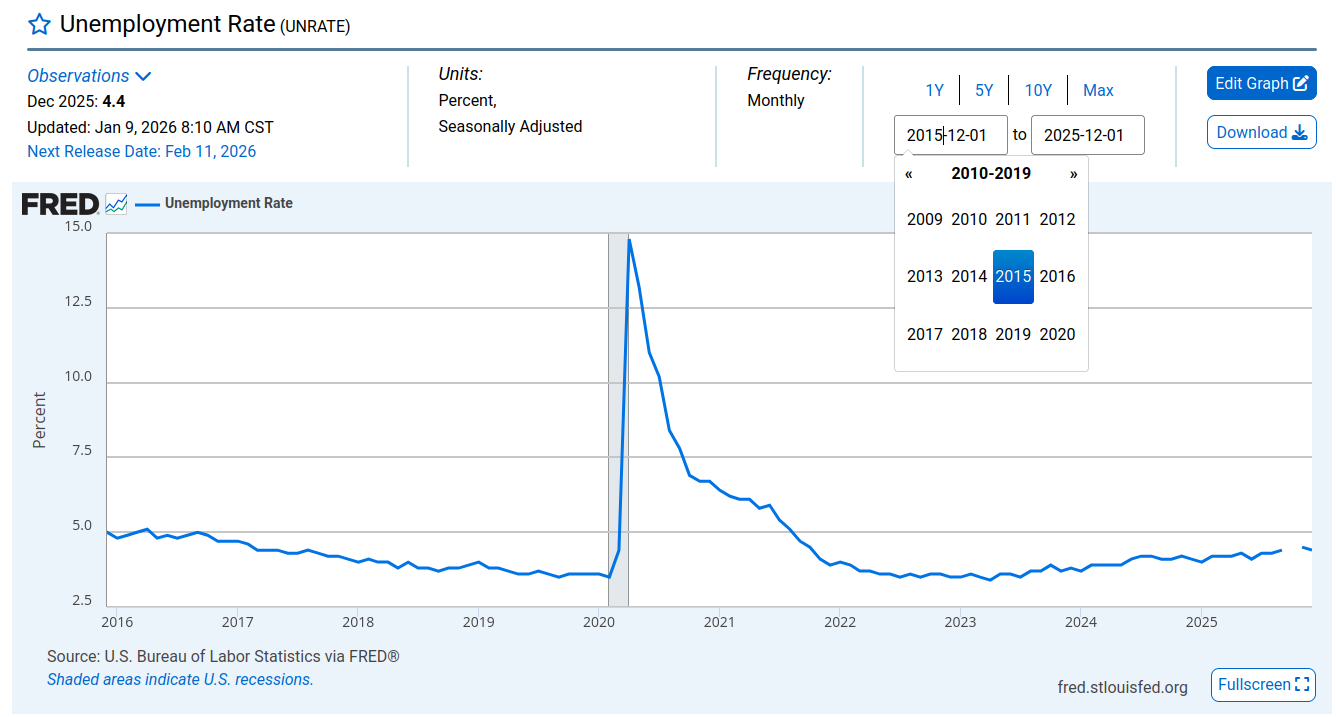This screenshot has width=1336, height=717.
Task: Pick year 2012 in the calendar
Action: [x=1057, y=220]
